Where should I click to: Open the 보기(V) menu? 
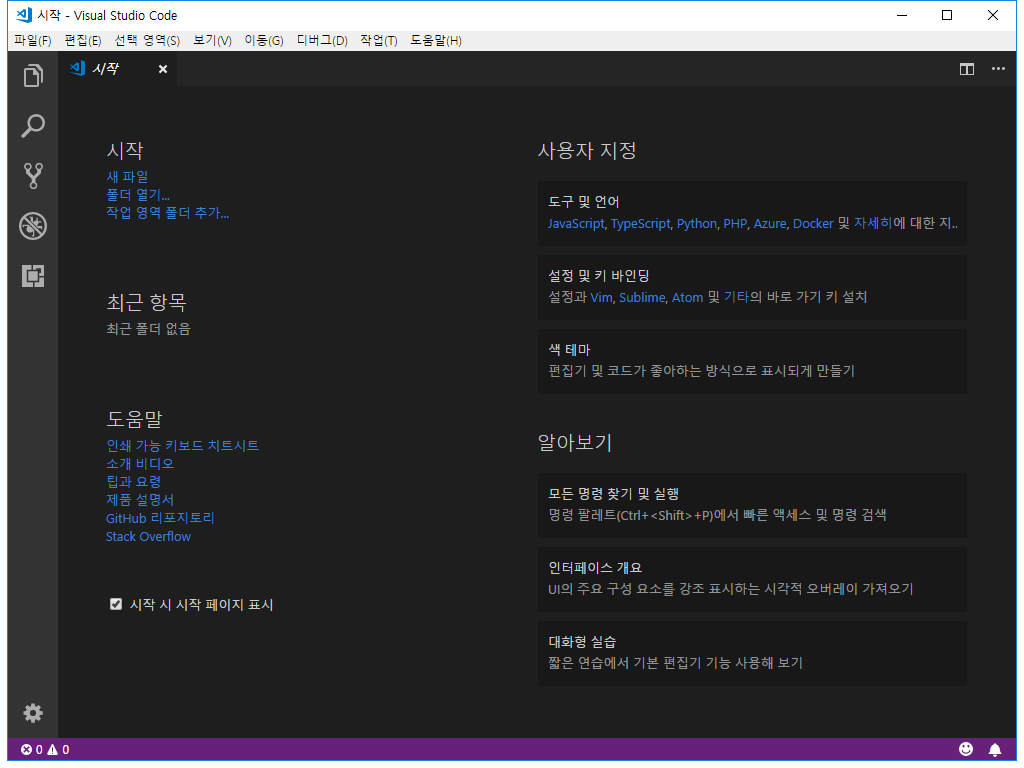(x=212, y=40)
